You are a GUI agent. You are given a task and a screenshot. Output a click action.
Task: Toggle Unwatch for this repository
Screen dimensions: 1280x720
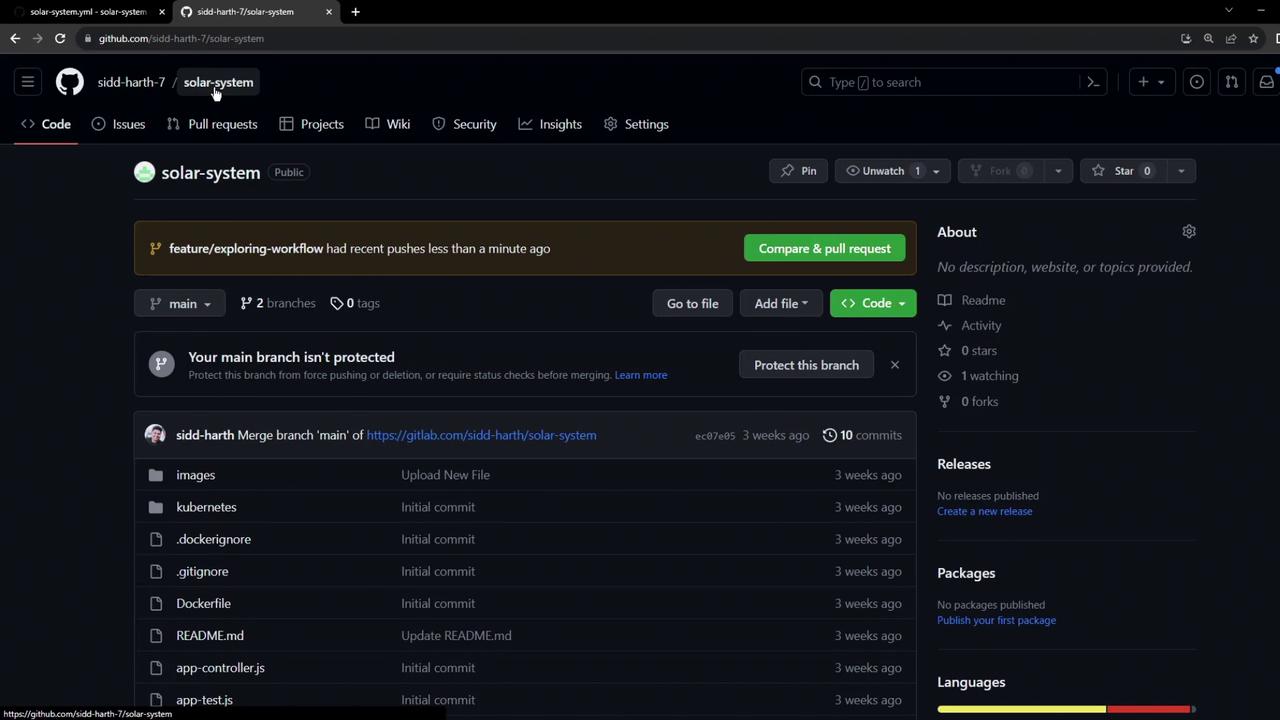[x=882, y=171]
